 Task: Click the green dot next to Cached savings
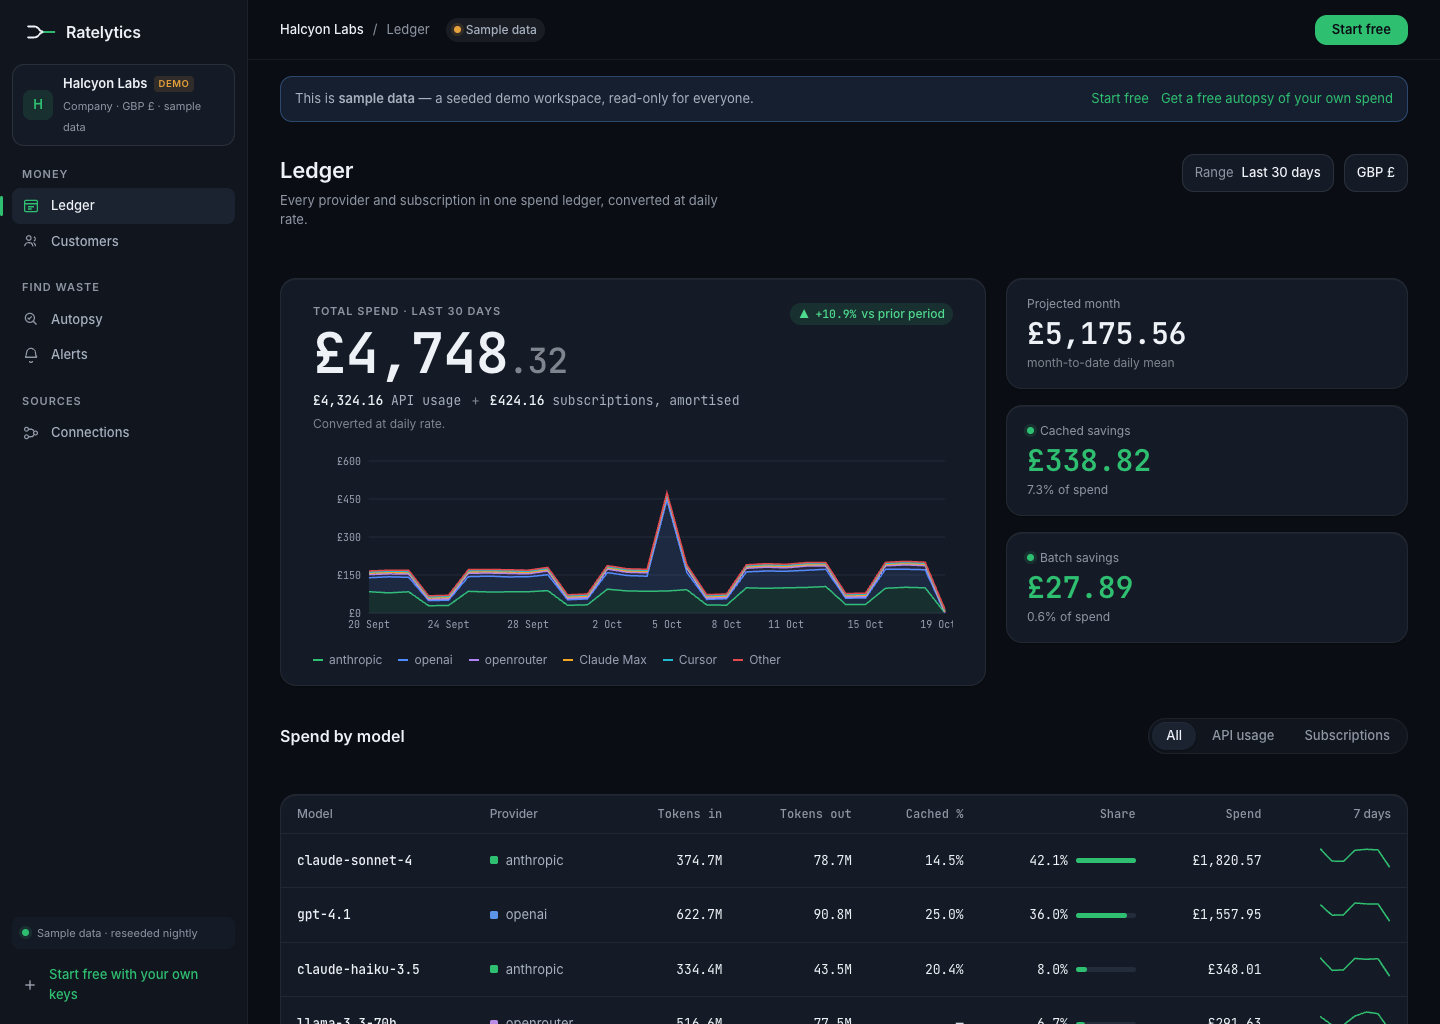[x=1031, y=431]
